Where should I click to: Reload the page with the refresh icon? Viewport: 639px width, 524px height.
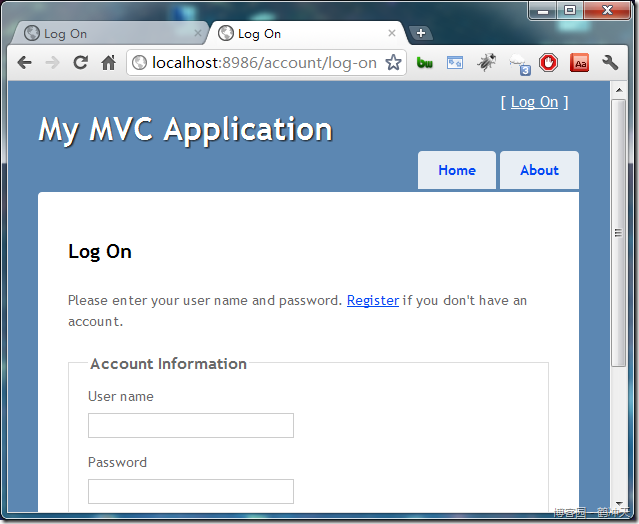(x=80, y=62)
